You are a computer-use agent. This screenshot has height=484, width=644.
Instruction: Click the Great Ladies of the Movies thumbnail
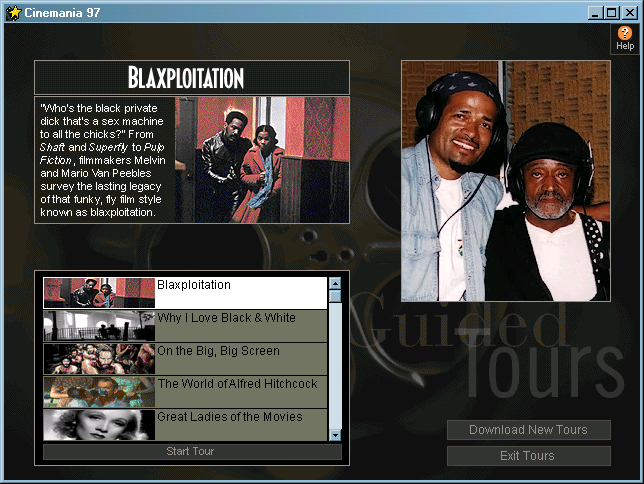point(99,424)
